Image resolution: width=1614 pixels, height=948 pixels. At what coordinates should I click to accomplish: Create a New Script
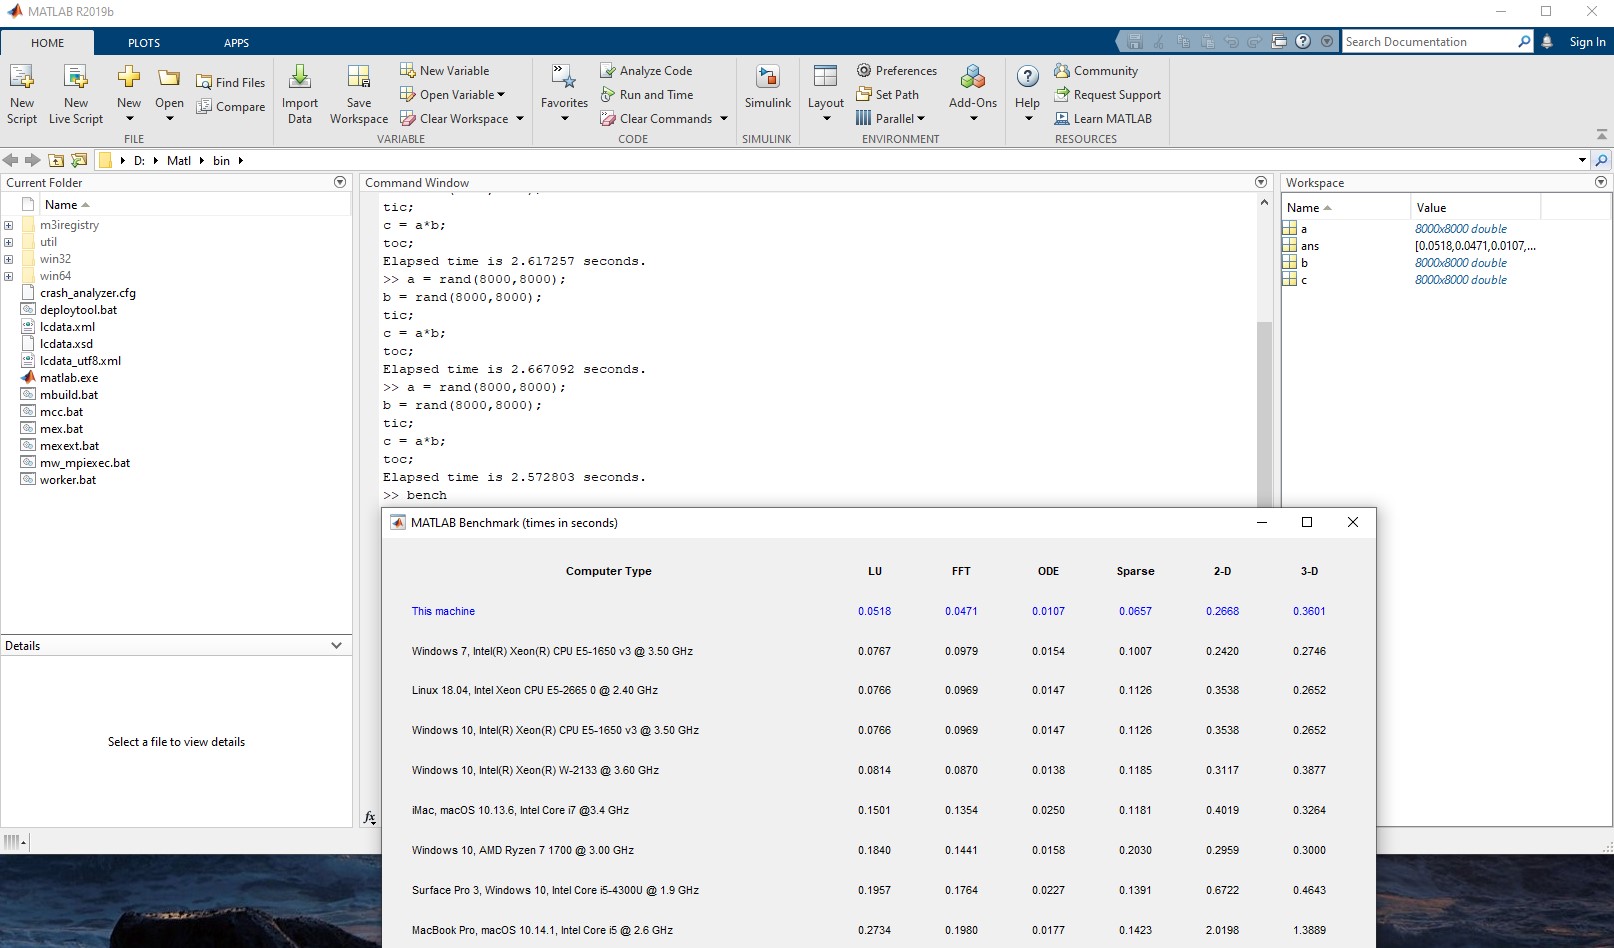click(x=22, y=94)
